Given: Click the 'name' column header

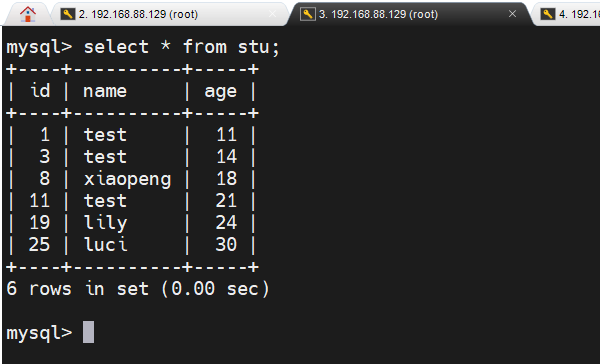Looking at the screenshot, I should pyautogui.click(x=105, y=92).
